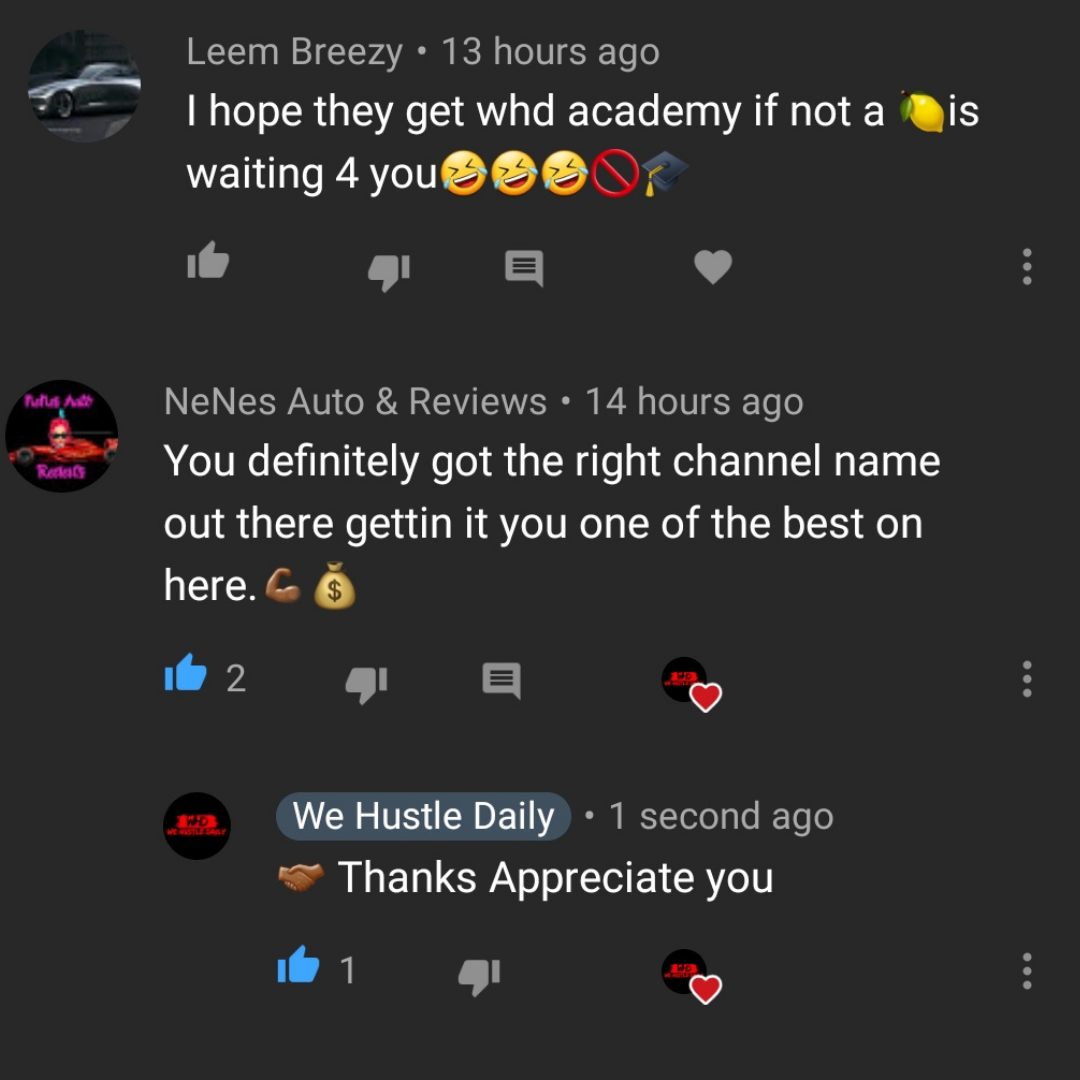
Task: Remove like from NeNes Auto & Reviews comment
Action: pyautogui.click(x=186, y=674)
